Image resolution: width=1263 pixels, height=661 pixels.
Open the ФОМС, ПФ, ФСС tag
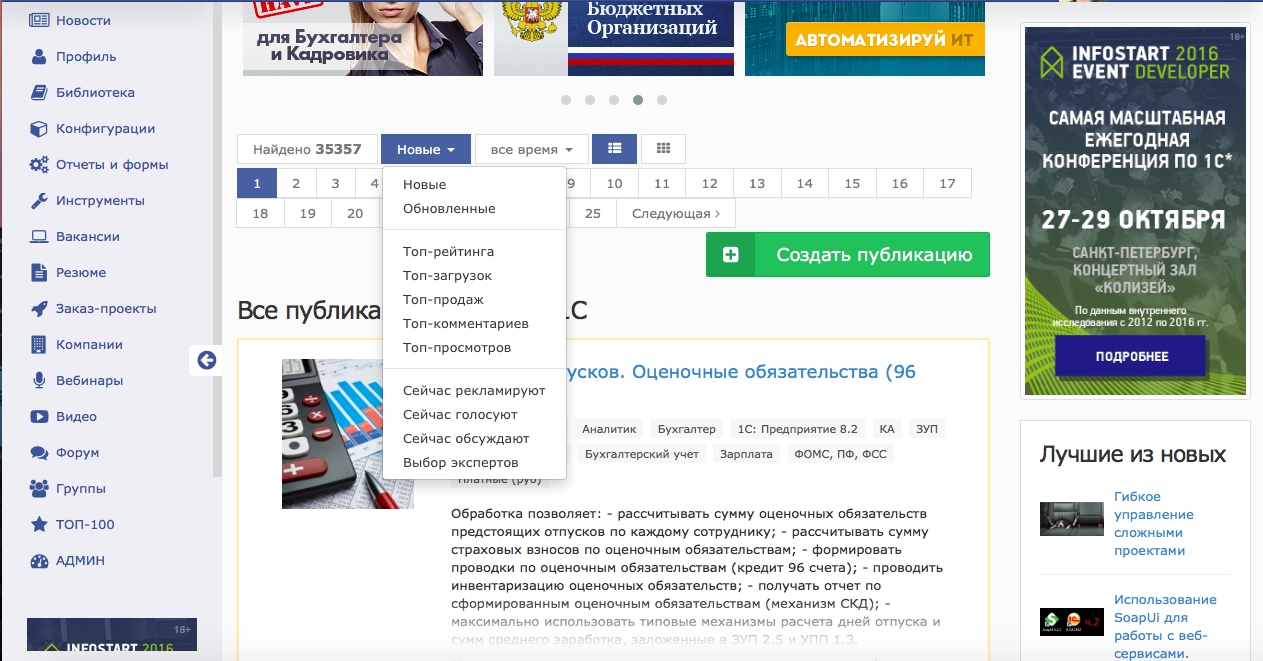(840, 453)
